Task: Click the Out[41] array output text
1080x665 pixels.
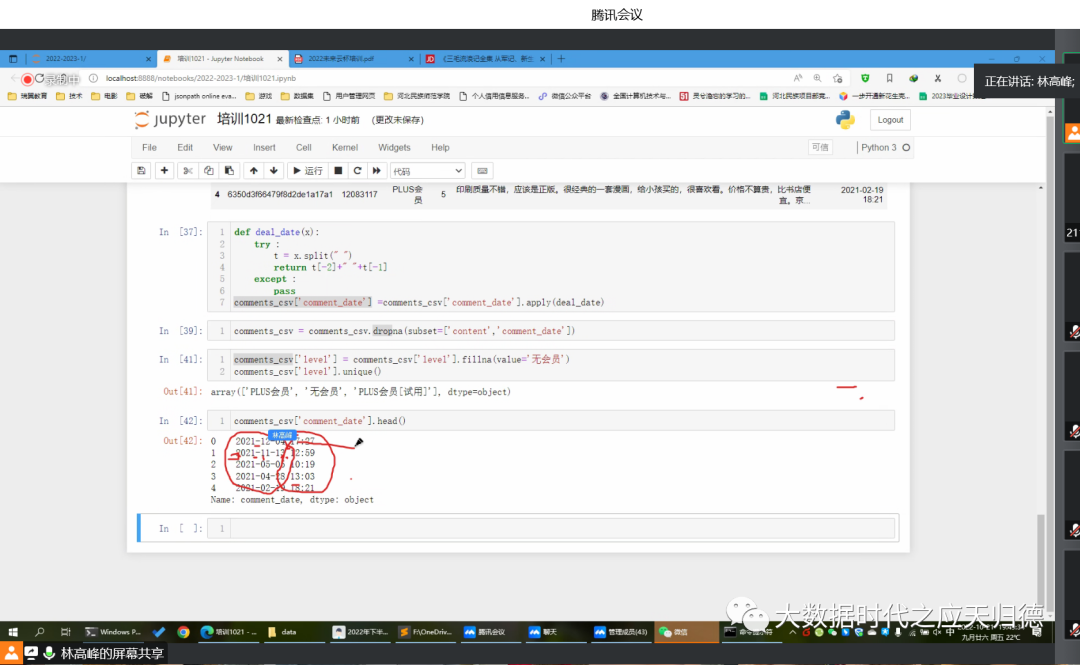Action: pyautogui.click(x=360, y=392)
